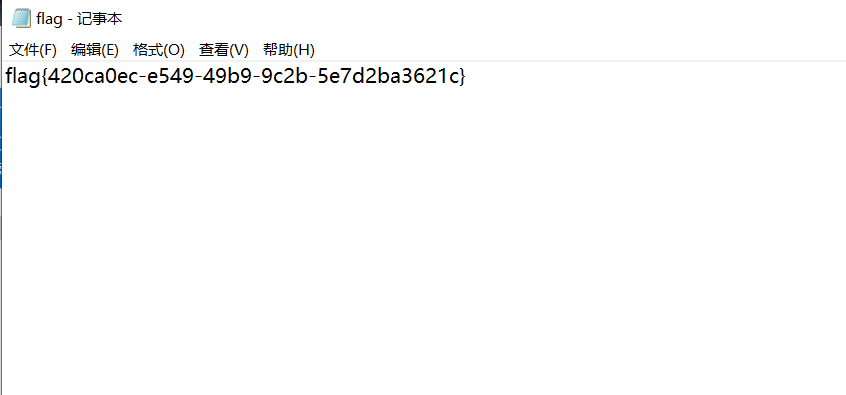The image size is (846, 395).
Task: Open the 格式(O) menu
Action: [x=159, y=50]
